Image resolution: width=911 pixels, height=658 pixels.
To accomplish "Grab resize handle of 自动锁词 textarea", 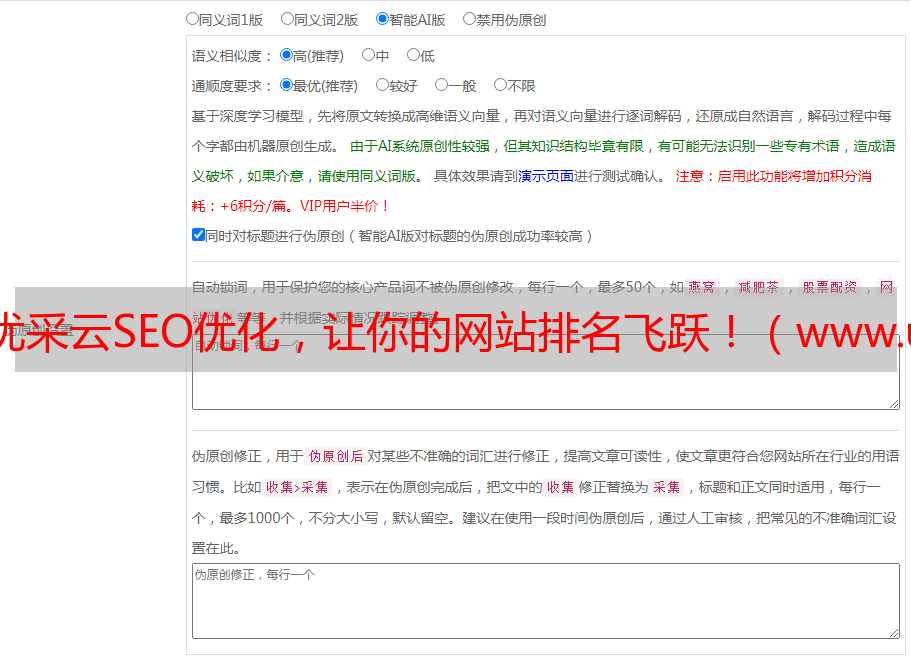I will (x=894, y=404).
